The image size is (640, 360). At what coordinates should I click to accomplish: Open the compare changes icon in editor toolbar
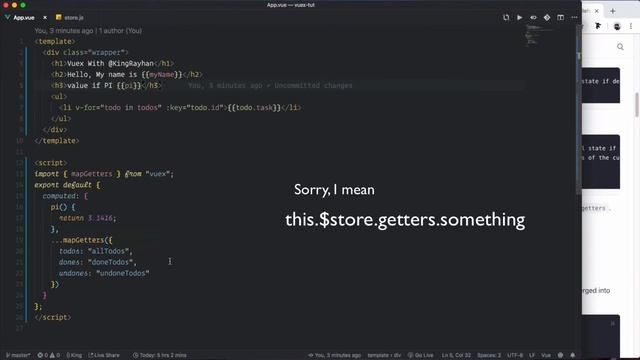[506, 18]
